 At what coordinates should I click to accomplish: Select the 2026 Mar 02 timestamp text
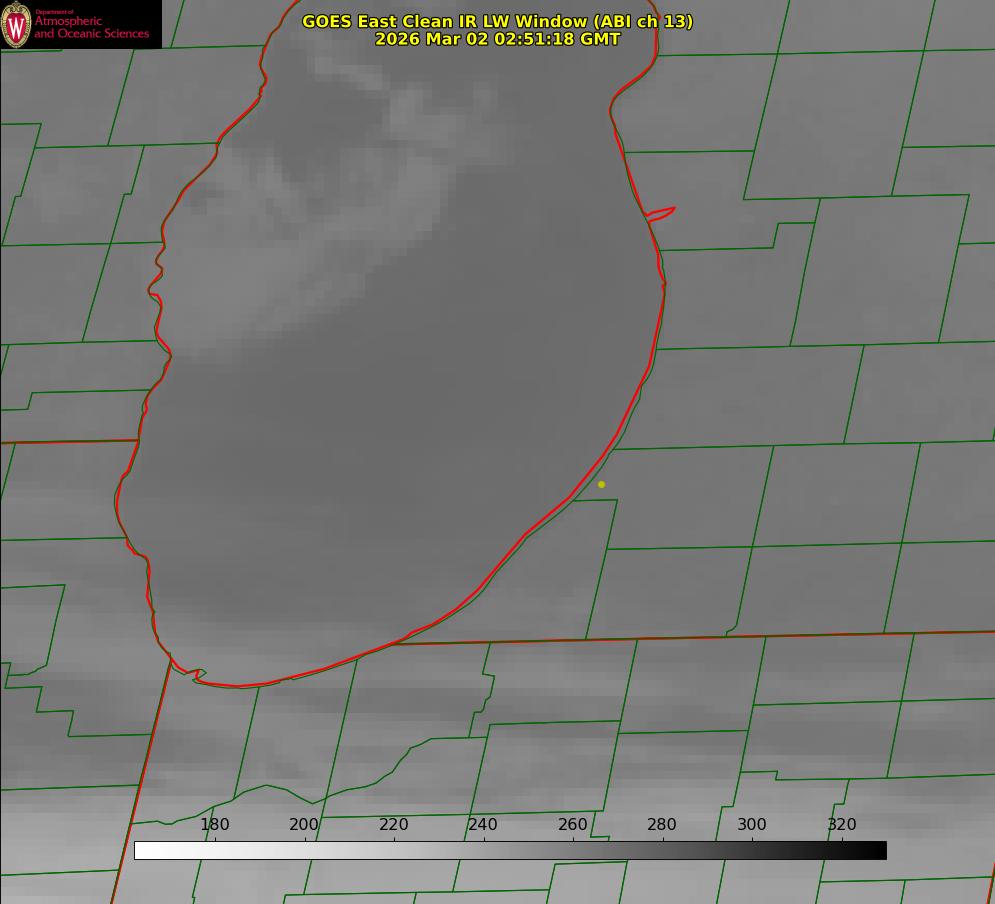click(x=497, y=39)
